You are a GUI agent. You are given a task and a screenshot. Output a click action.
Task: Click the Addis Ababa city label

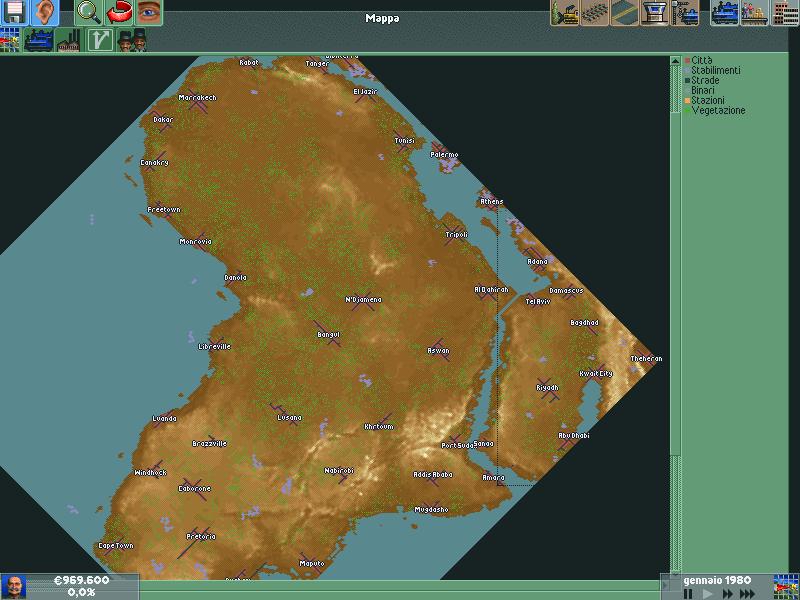(x=433, y=475)
